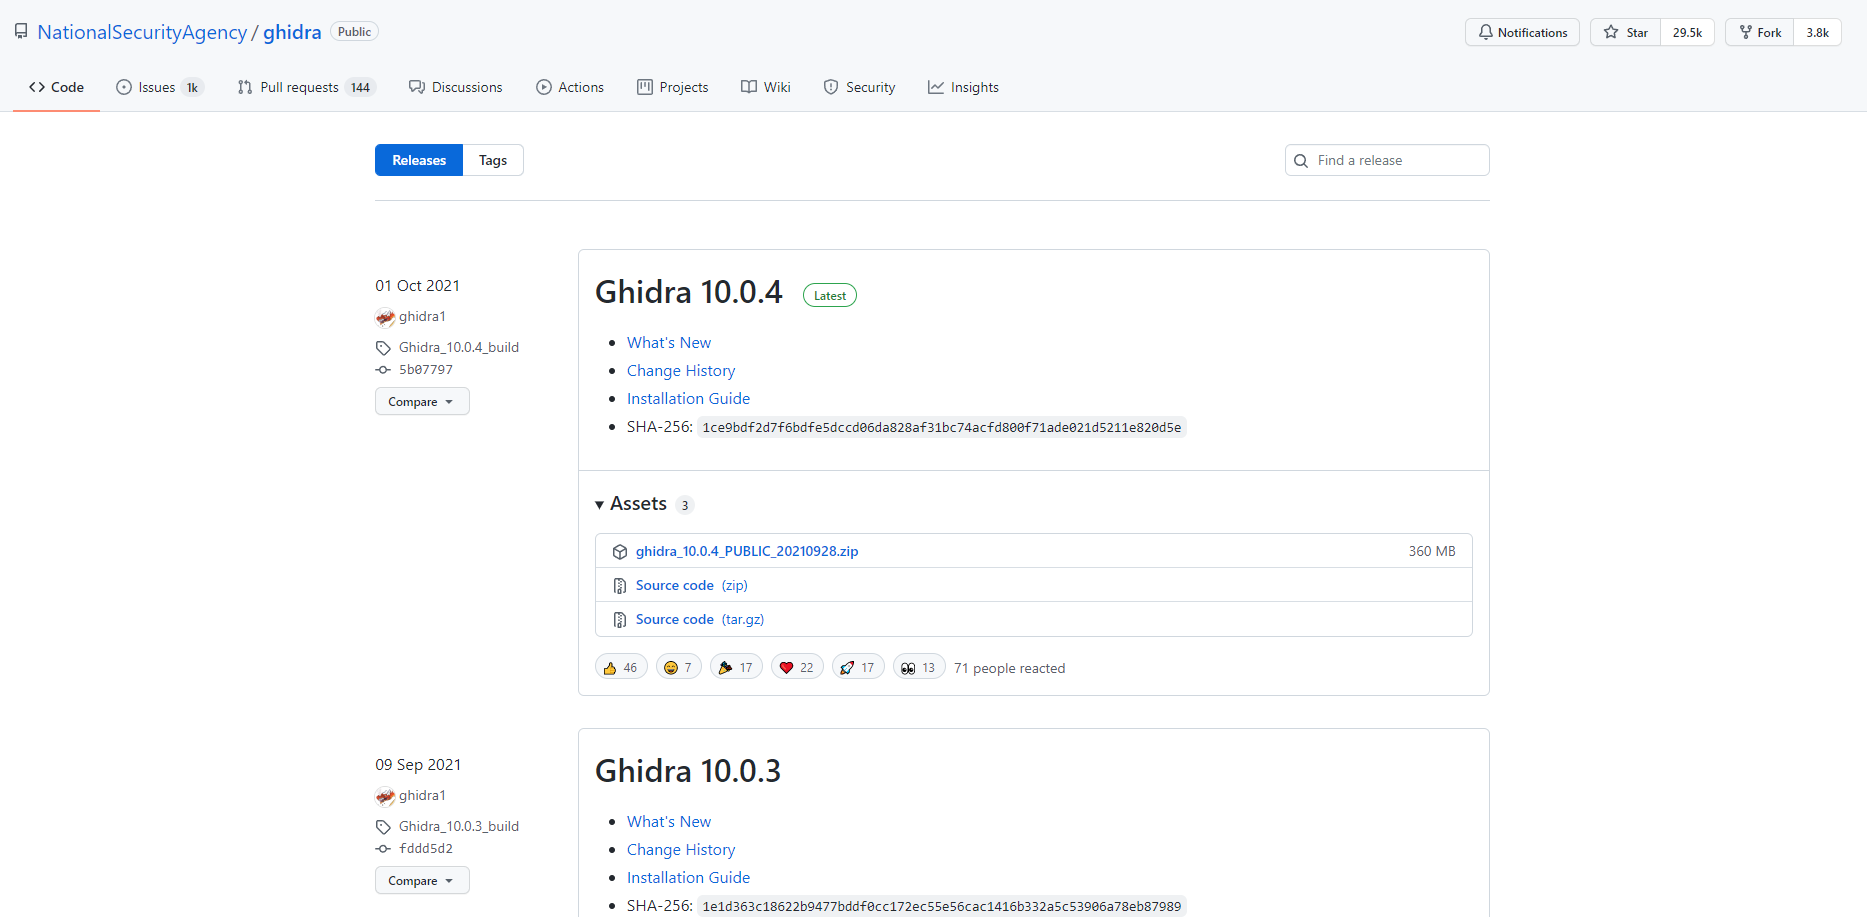This screenshot has width=1867, height=917.
Task: Download Source code (tar.gz)
Action: (700, 619)
